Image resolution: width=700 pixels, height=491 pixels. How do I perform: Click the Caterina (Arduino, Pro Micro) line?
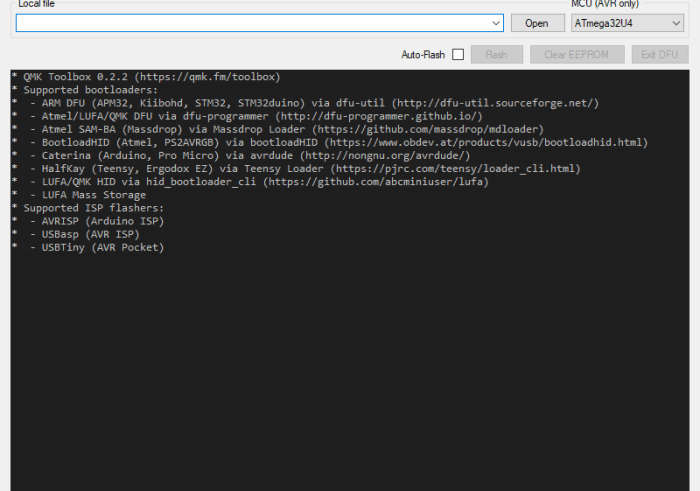tap(241, 156)
